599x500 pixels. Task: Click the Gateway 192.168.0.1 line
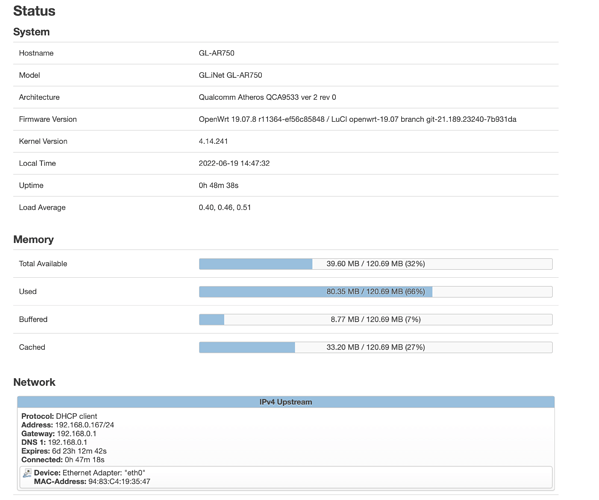click(x=59, y=434)
